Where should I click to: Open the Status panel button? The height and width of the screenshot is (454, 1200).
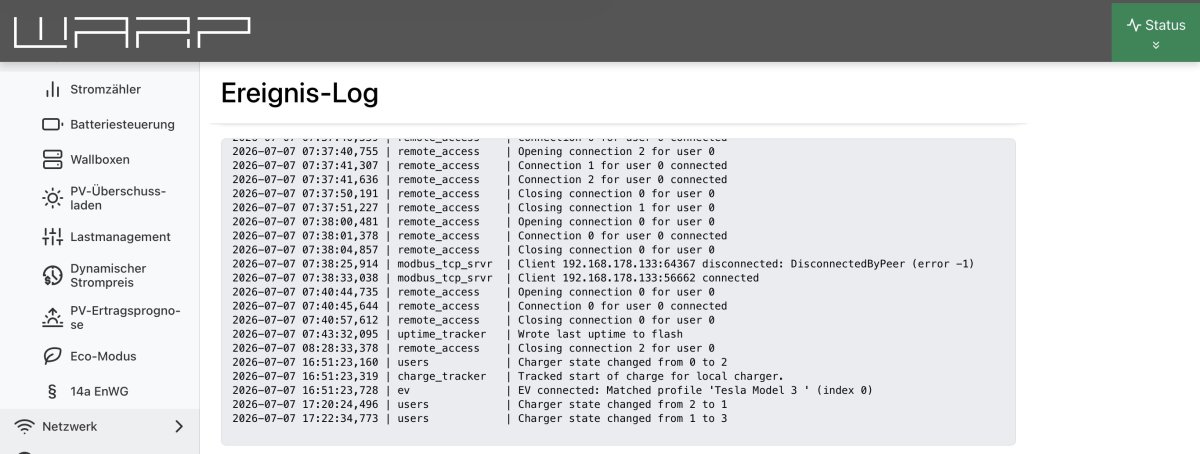pos(1156,31)
